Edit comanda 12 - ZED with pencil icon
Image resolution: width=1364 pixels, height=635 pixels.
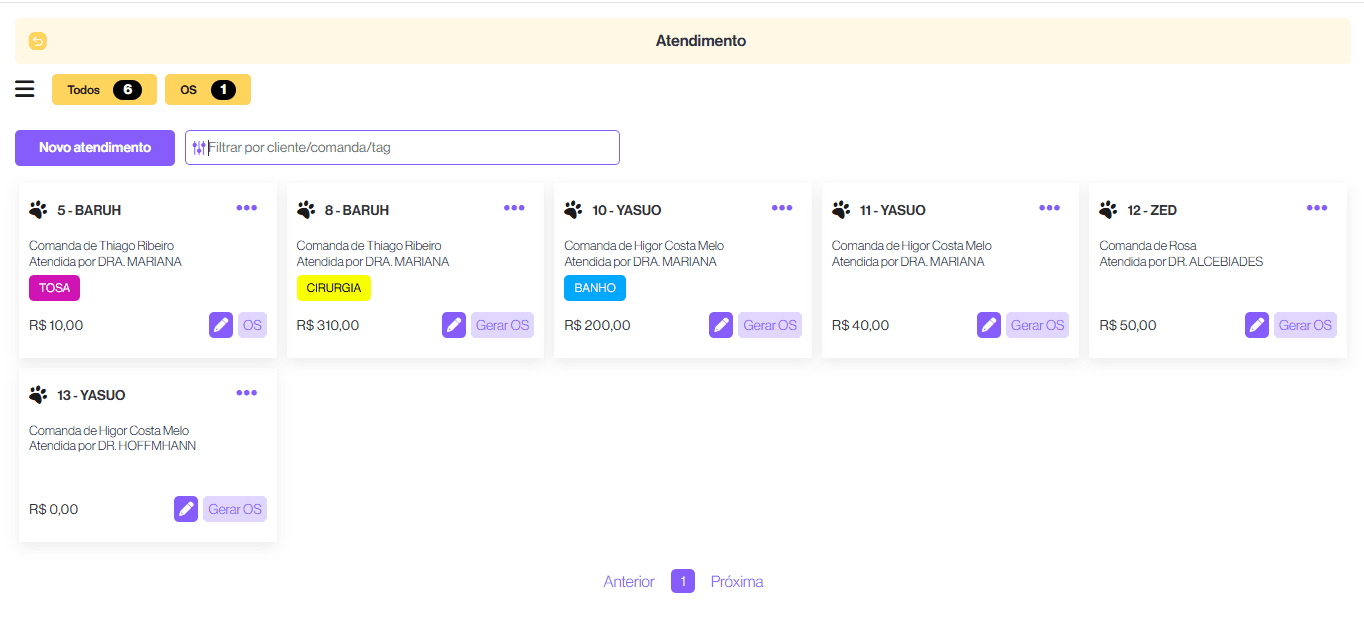point(1257,325)
